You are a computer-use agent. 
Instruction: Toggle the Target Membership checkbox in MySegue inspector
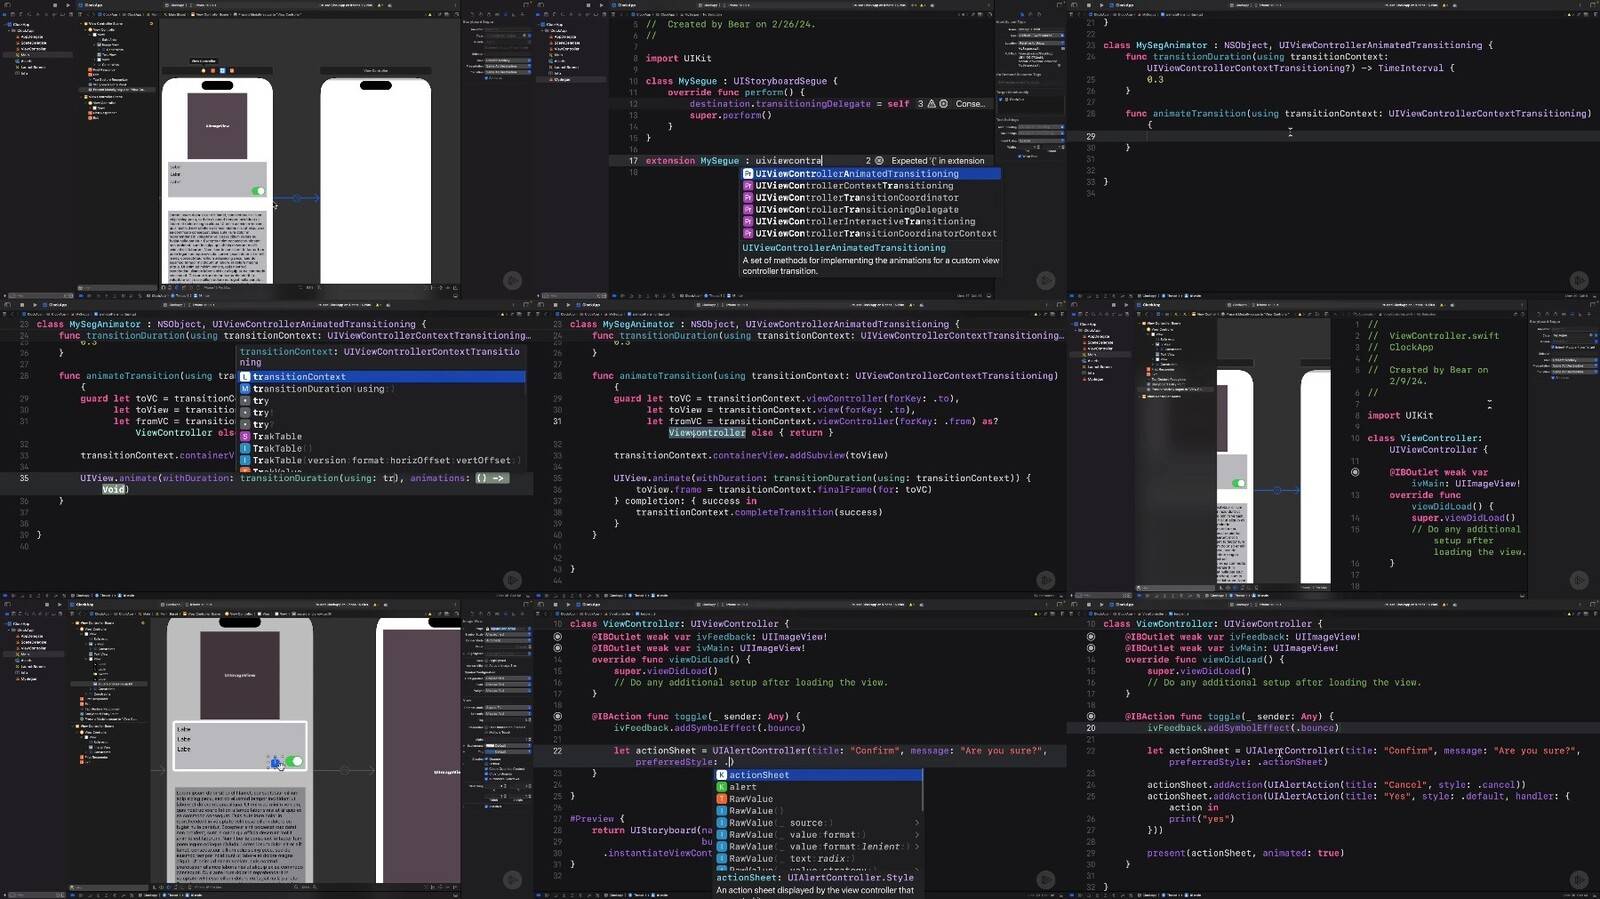tap(1002, 99)
